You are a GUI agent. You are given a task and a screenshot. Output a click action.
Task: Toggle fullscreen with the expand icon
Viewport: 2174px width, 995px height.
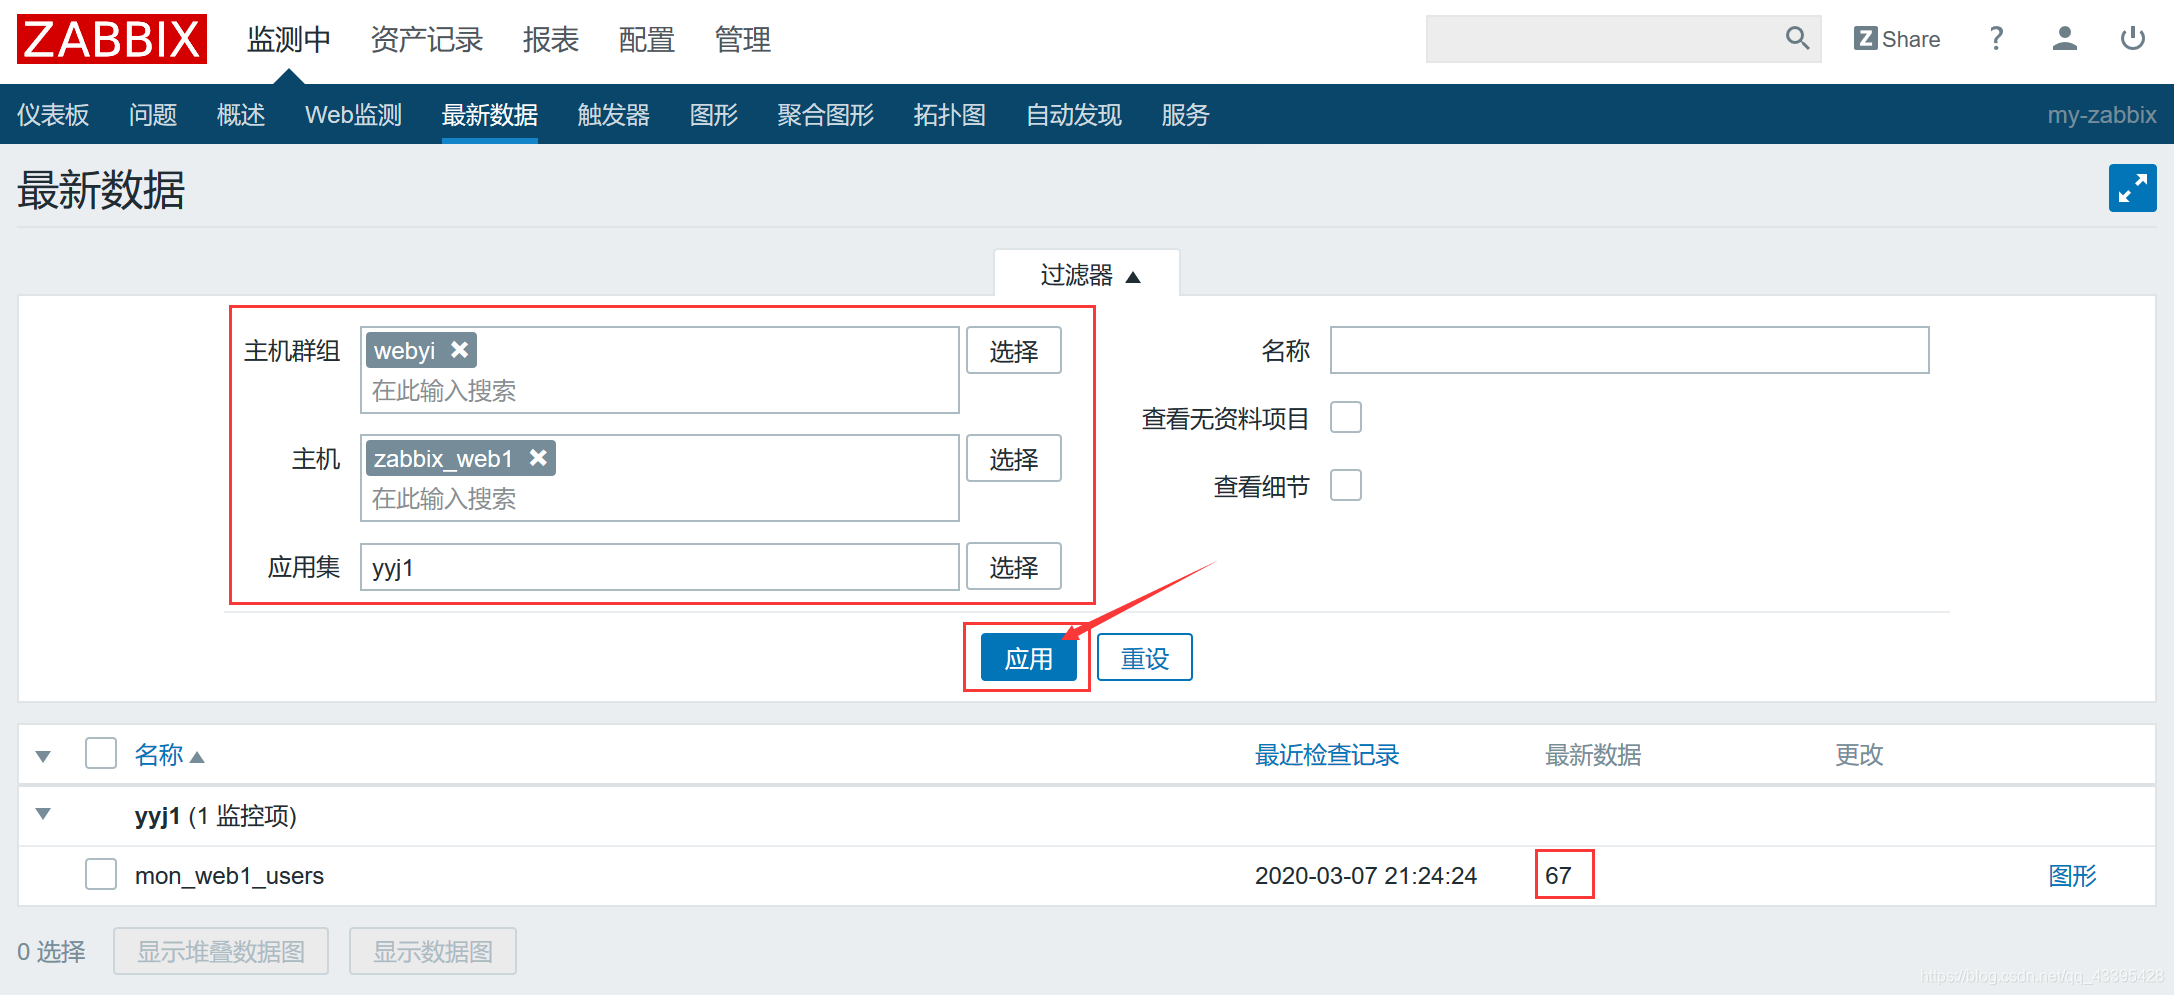(2132, 188)
